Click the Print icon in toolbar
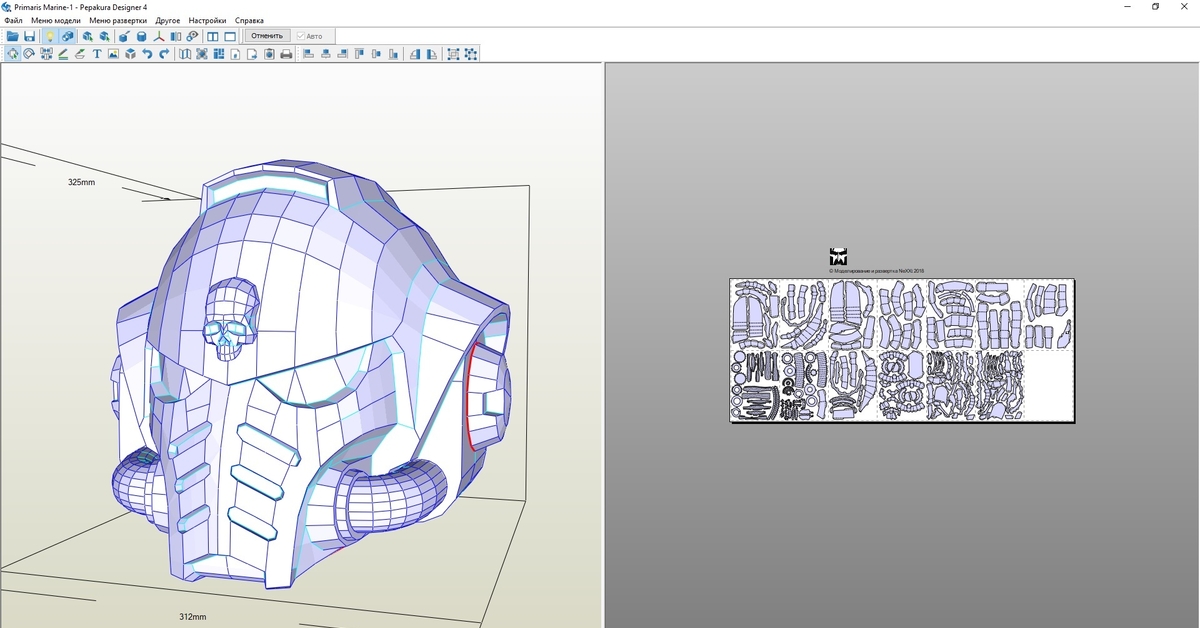Screen dimensions: 1200x628 tap(286, 54)
